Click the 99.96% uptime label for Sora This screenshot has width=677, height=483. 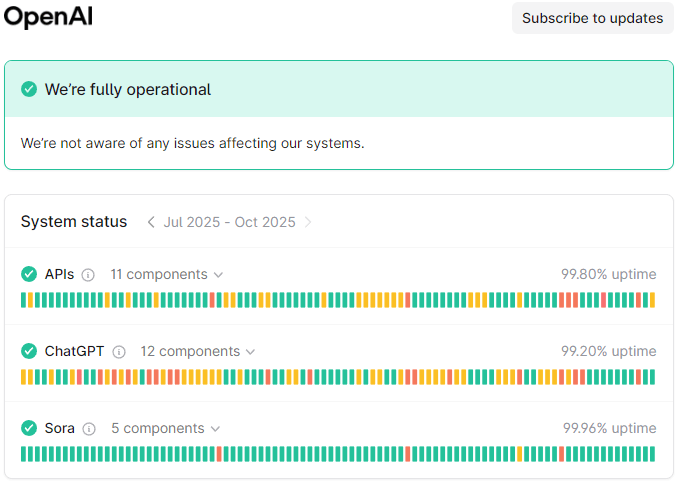[x=609, y=428]
